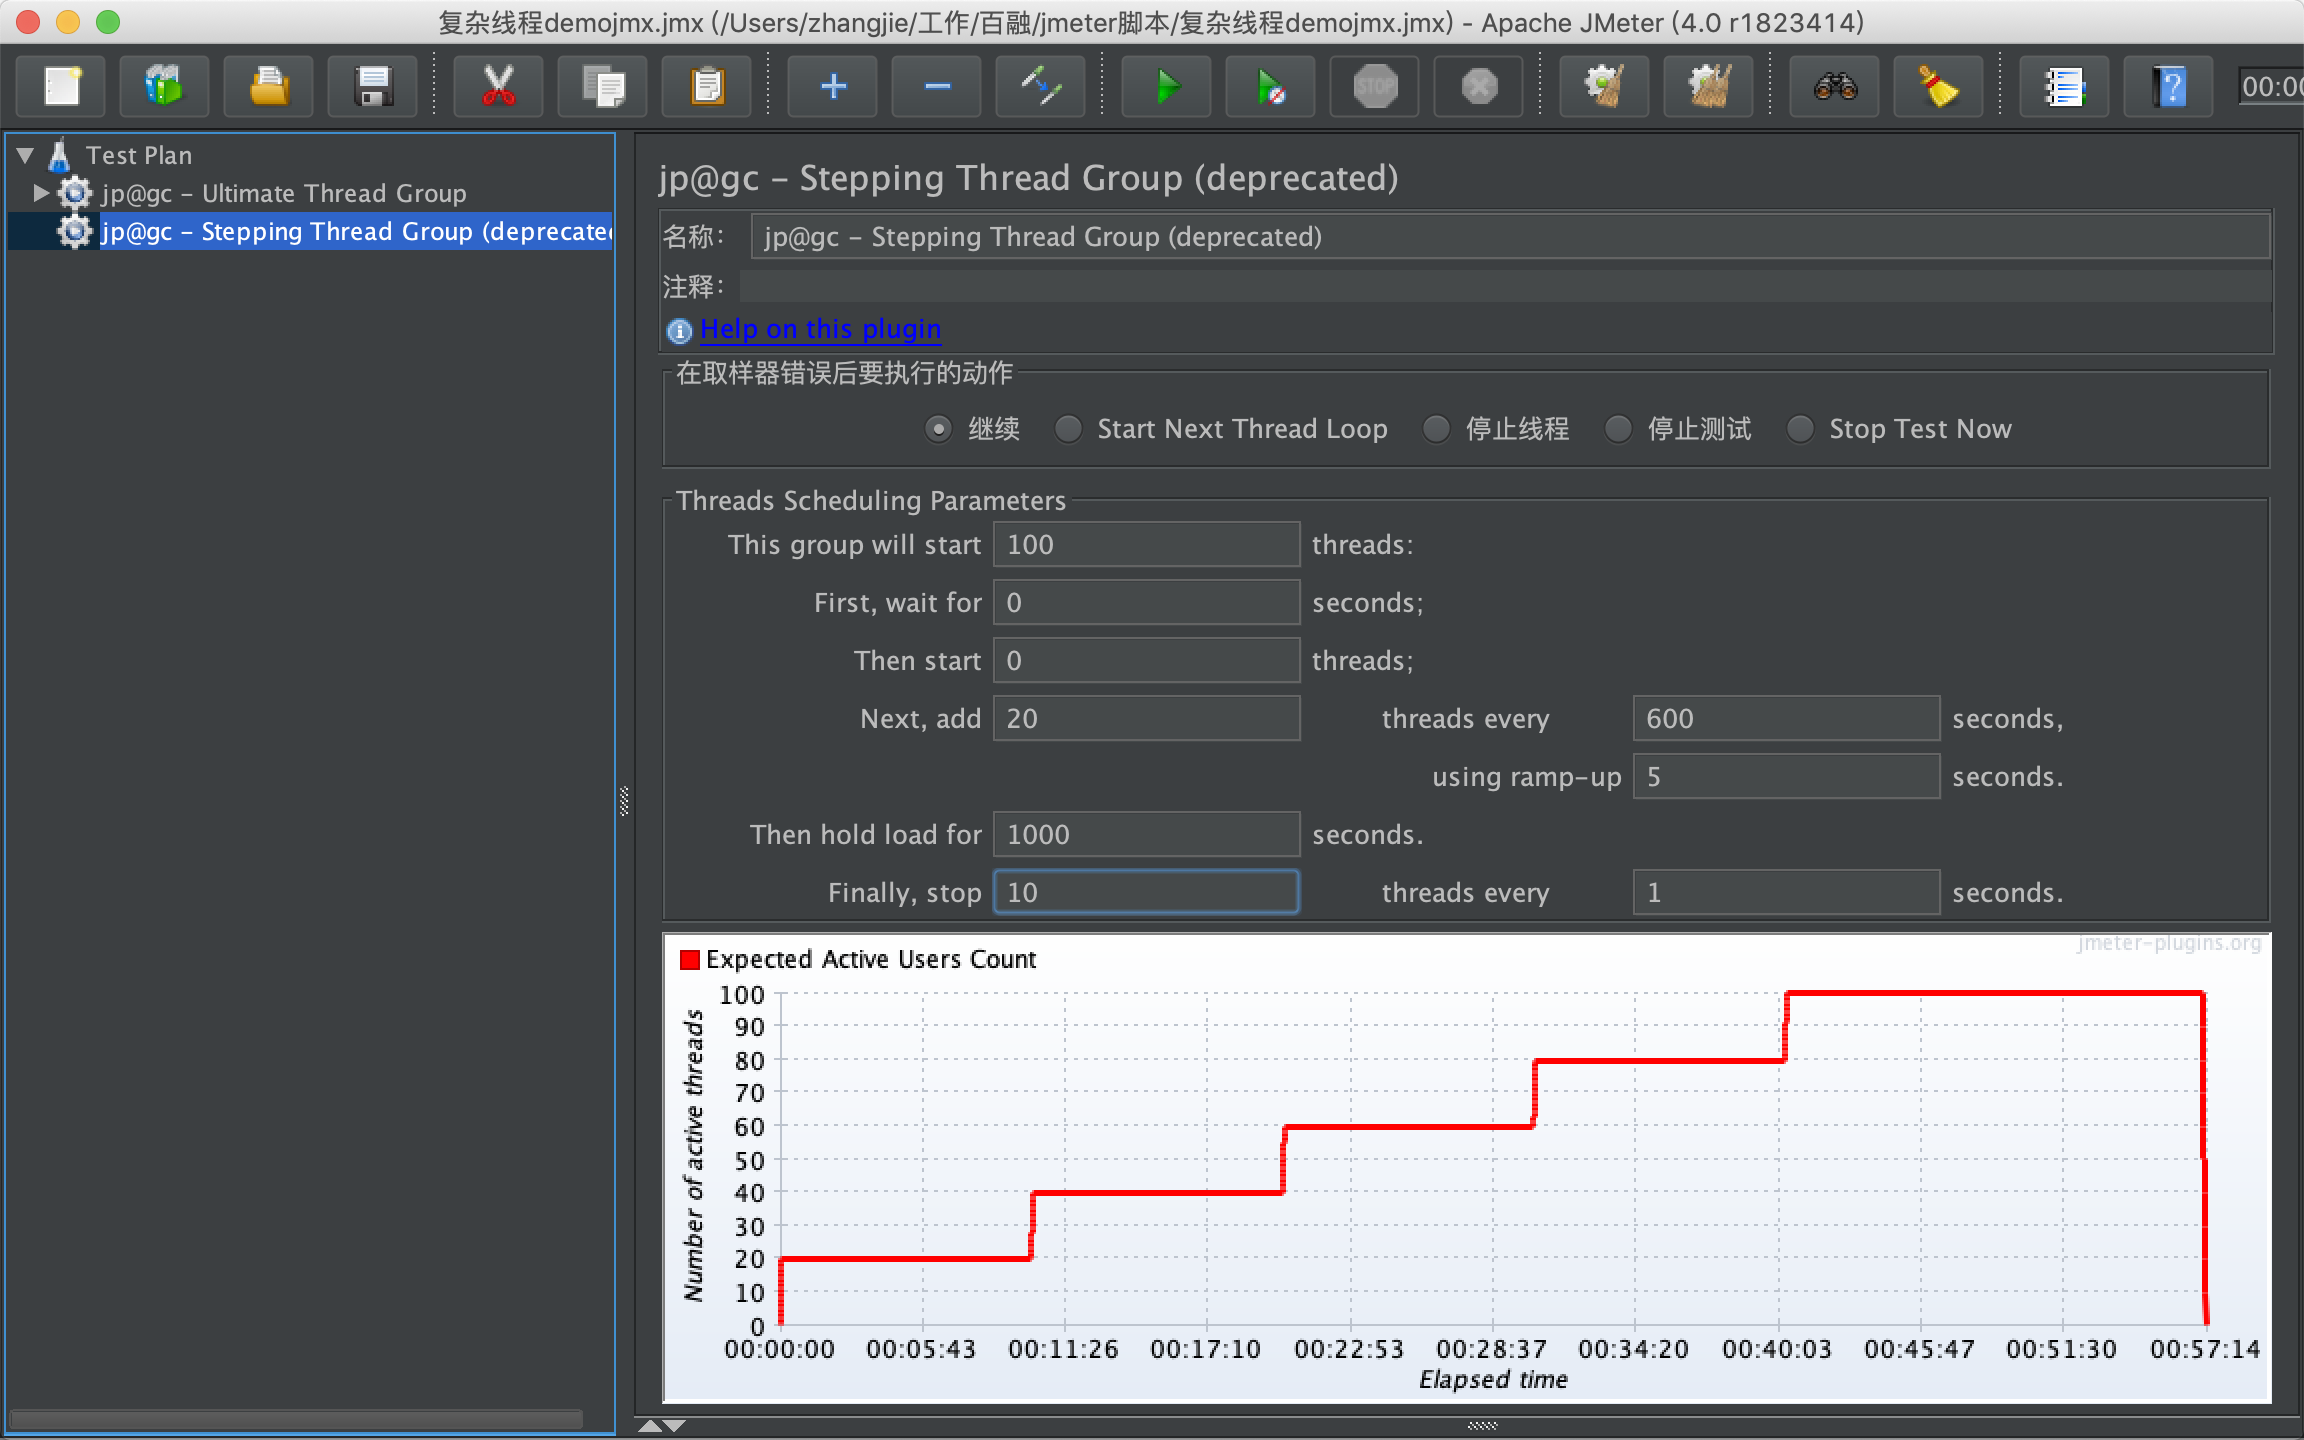Click the Save floppy disk icon
2304x1440 pixels.
point(373,86)
